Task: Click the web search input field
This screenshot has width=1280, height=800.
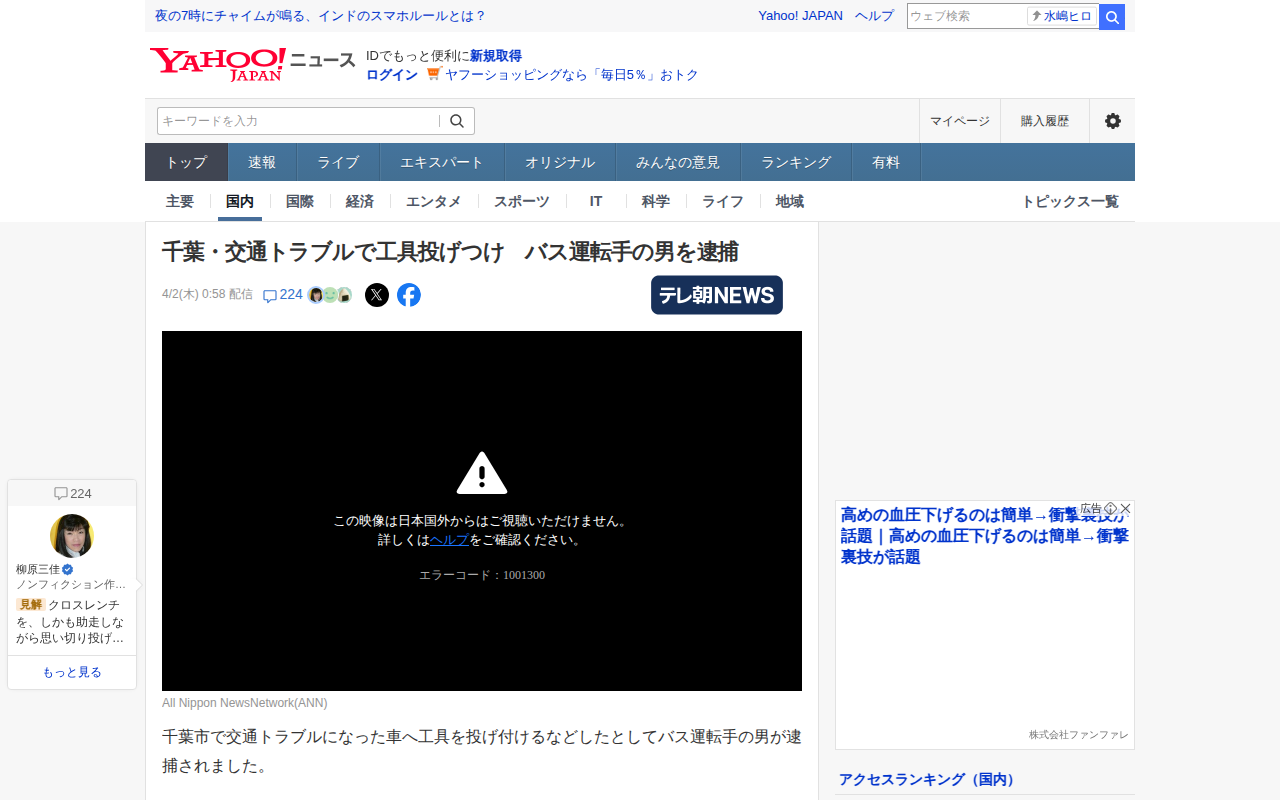Action: point(967,17)
